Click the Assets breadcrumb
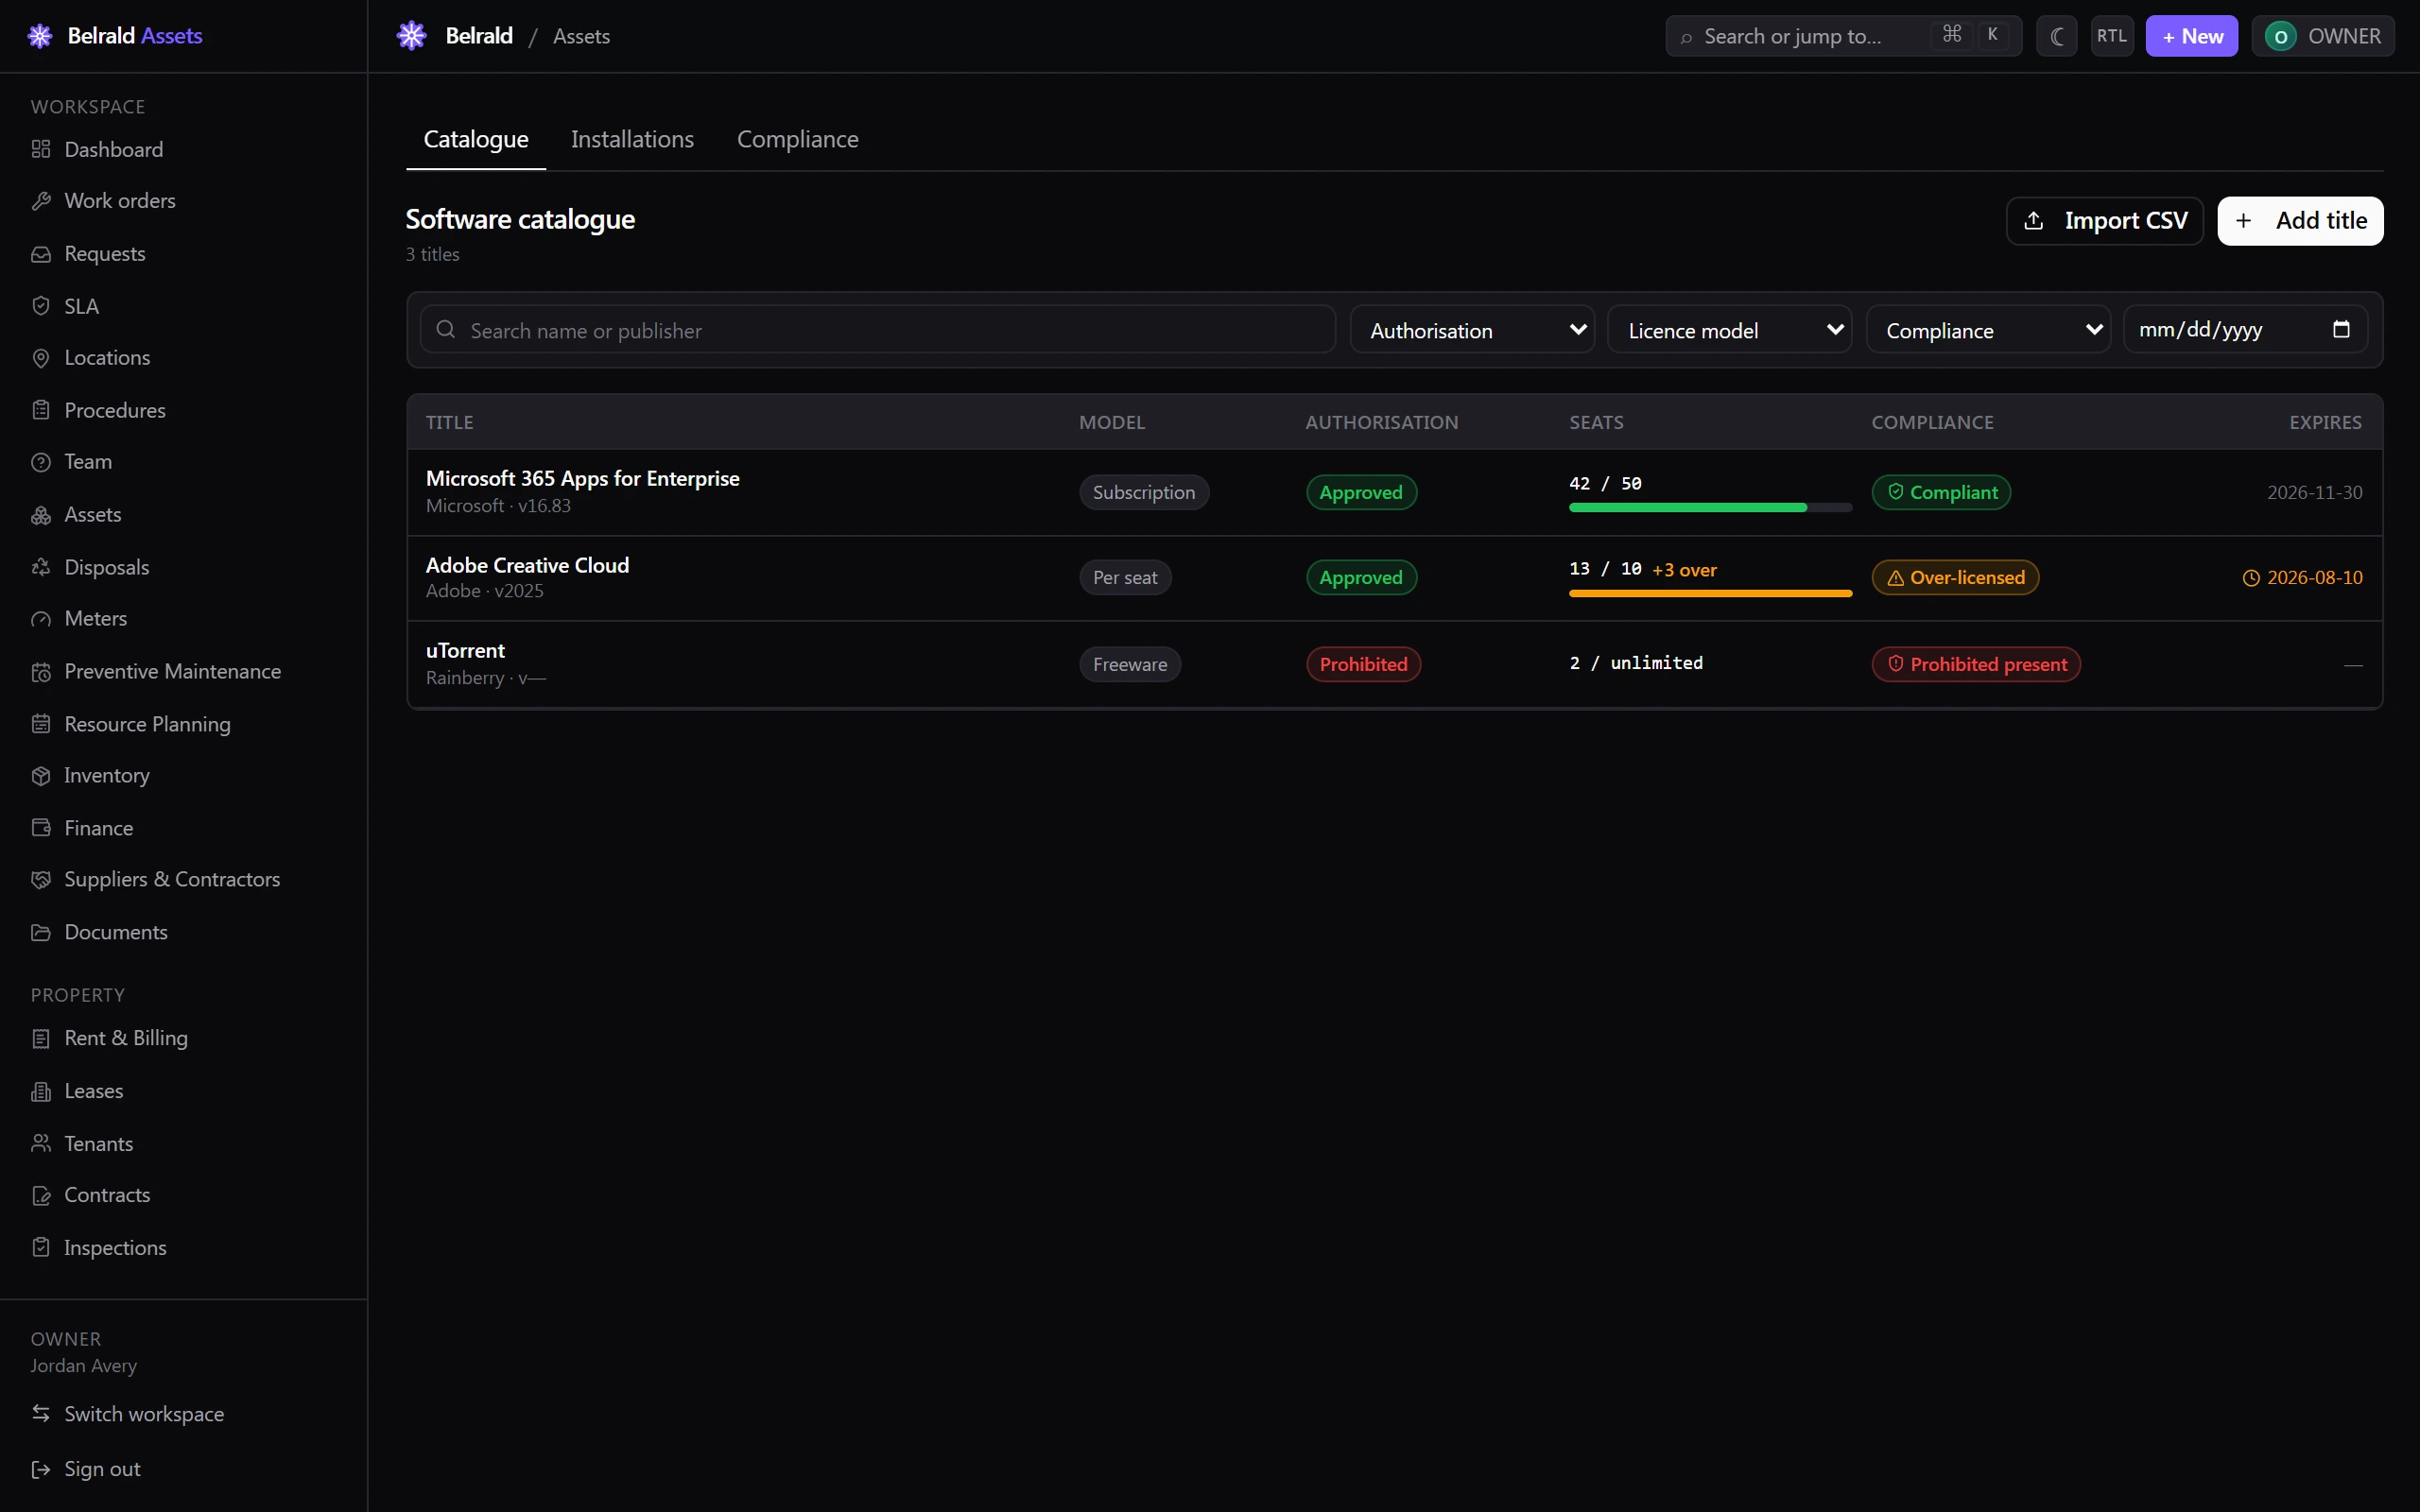2420x1512 pixels. pos(581,36)
